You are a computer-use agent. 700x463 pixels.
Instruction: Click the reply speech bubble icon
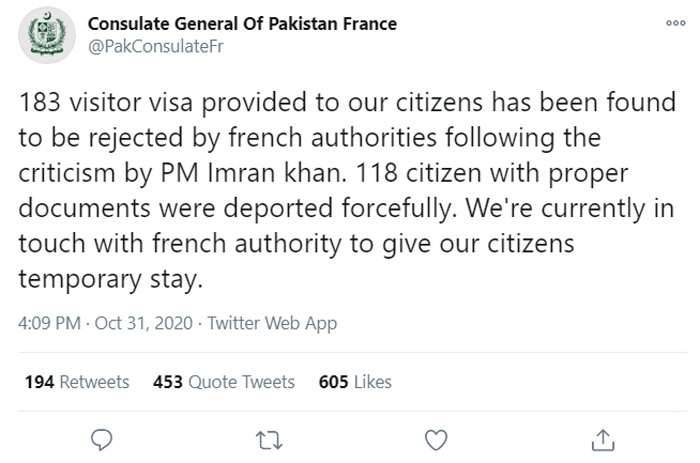(101, 440)
